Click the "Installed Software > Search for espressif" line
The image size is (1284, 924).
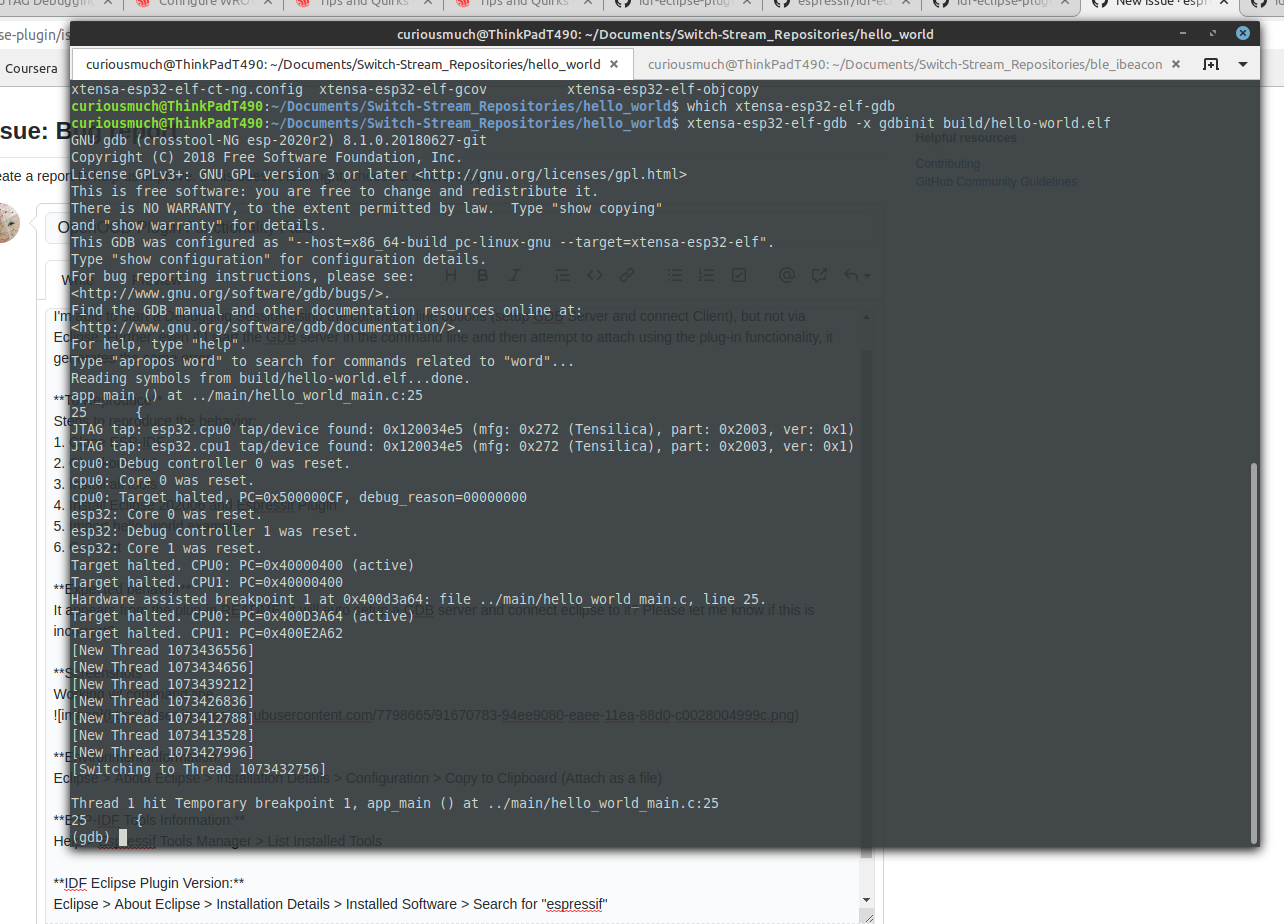(x=331, y=904)
